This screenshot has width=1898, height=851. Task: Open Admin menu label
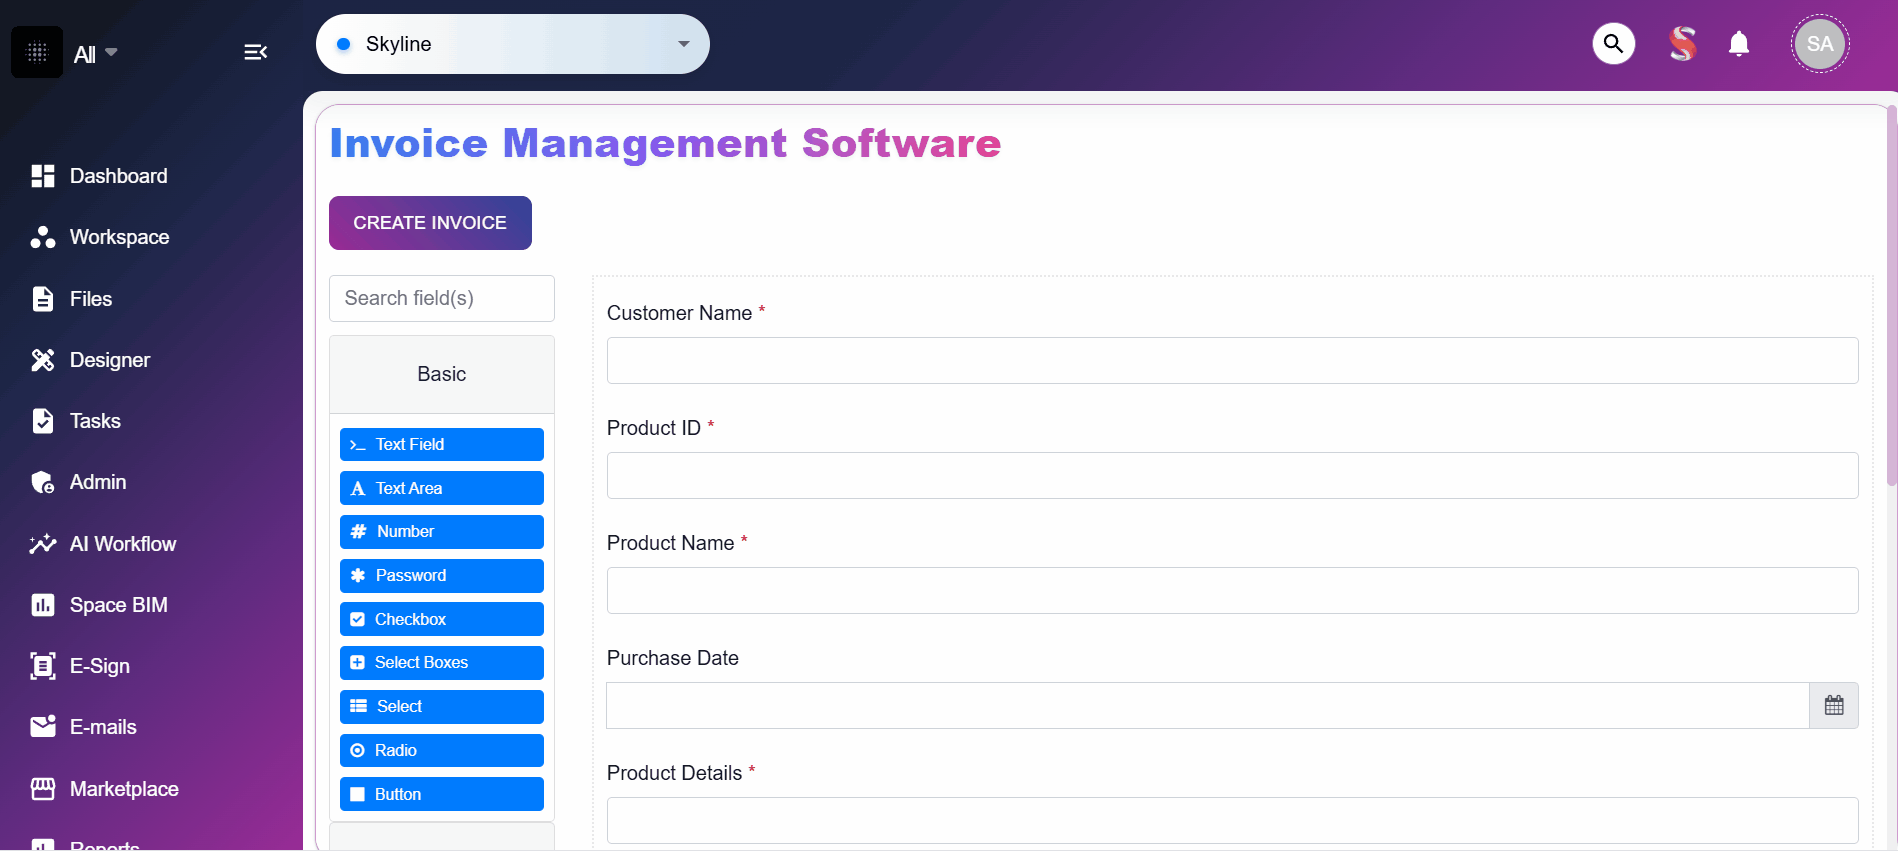coord(98,482)
